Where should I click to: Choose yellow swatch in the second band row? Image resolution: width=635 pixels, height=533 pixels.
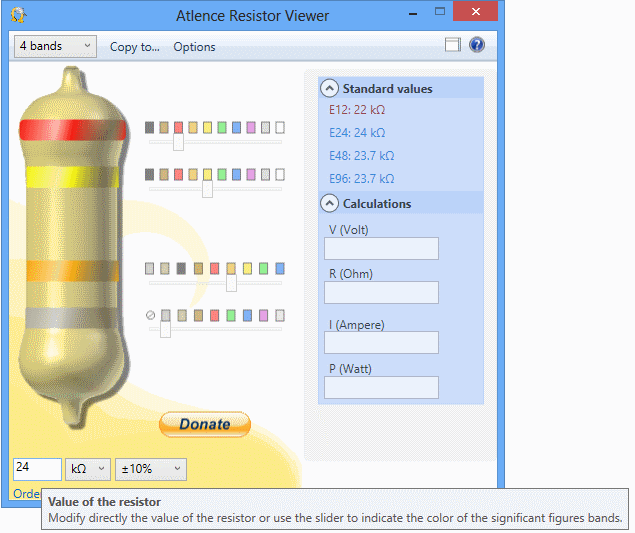pyautogui.click(x=207, y=175)
